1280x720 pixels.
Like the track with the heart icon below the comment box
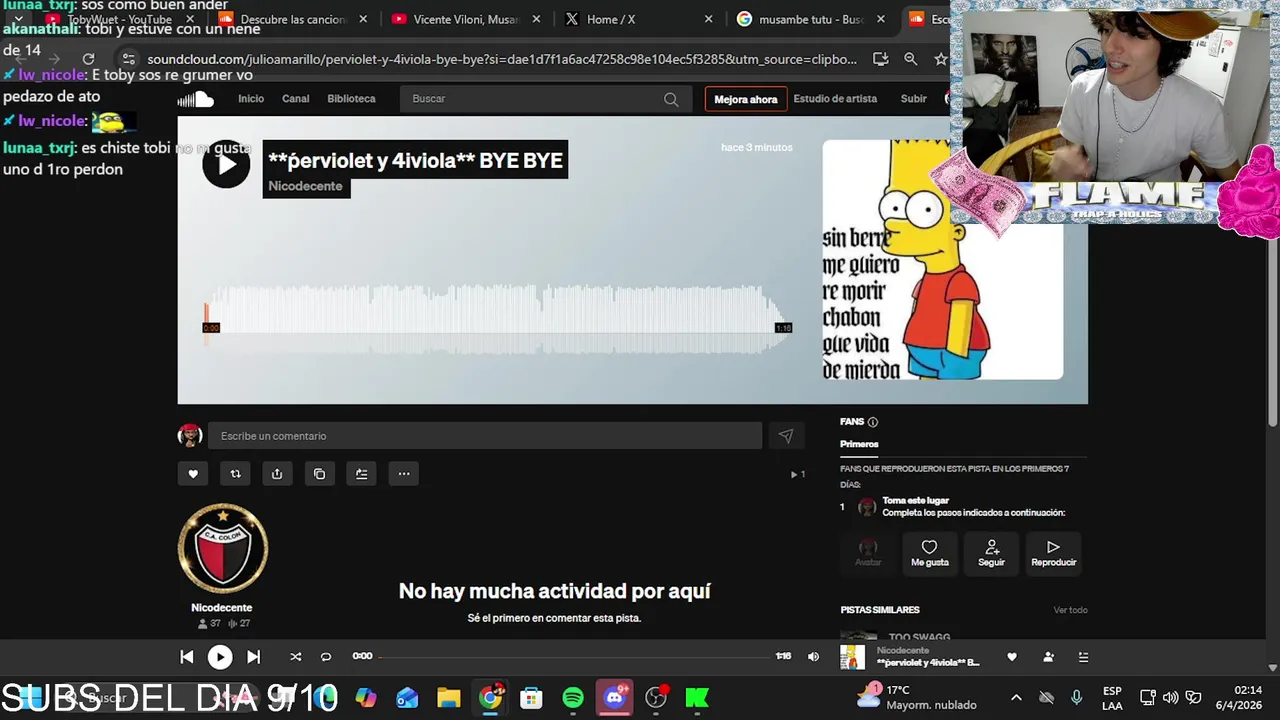(193, 474)
